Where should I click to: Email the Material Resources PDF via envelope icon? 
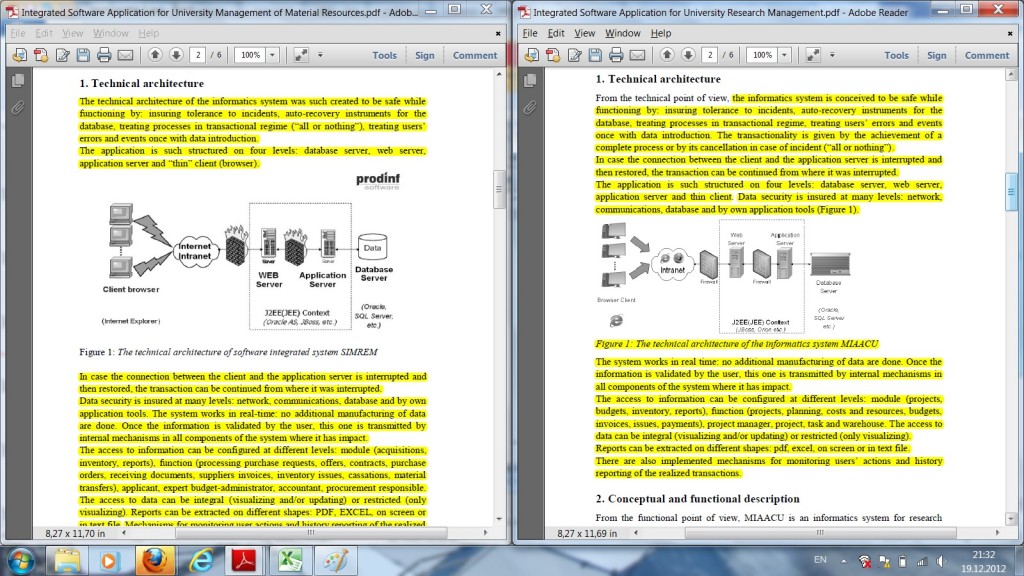click(125, 56)
